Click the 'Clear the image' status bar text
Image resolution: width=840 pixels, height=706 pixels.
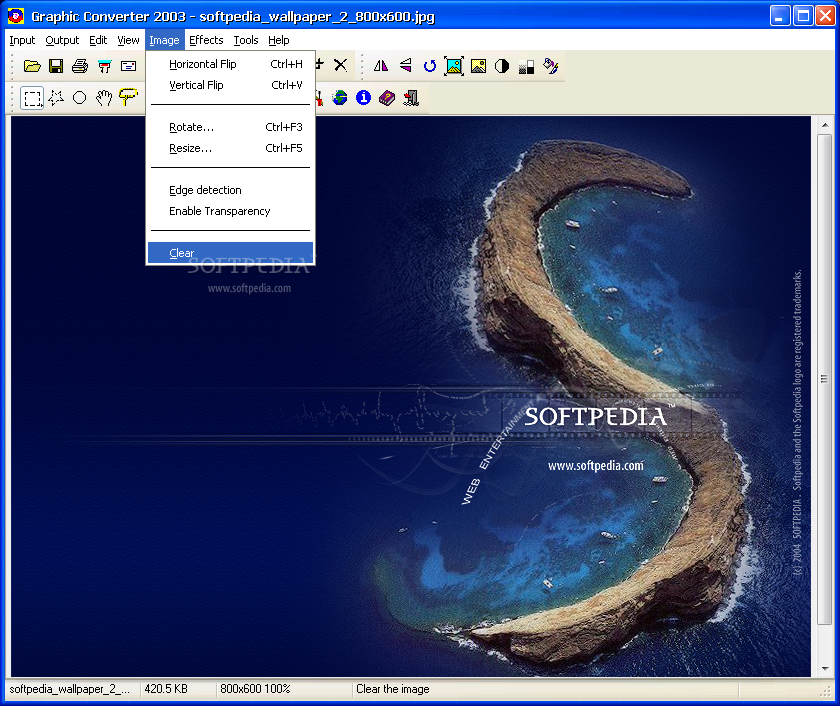(393, 689)
